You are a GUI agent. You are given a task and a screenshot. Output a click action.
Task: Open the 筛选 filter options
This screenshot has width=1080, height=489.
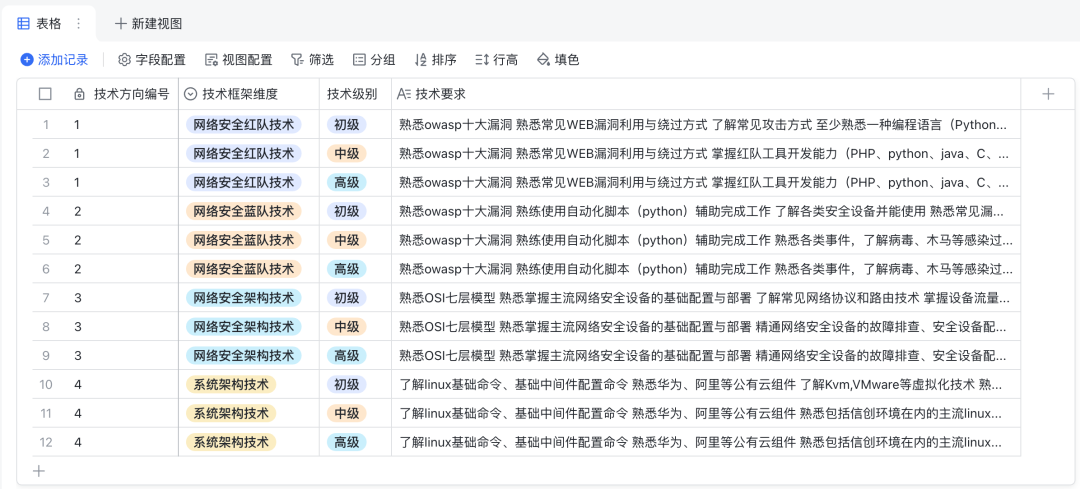[x=313, y=60]
